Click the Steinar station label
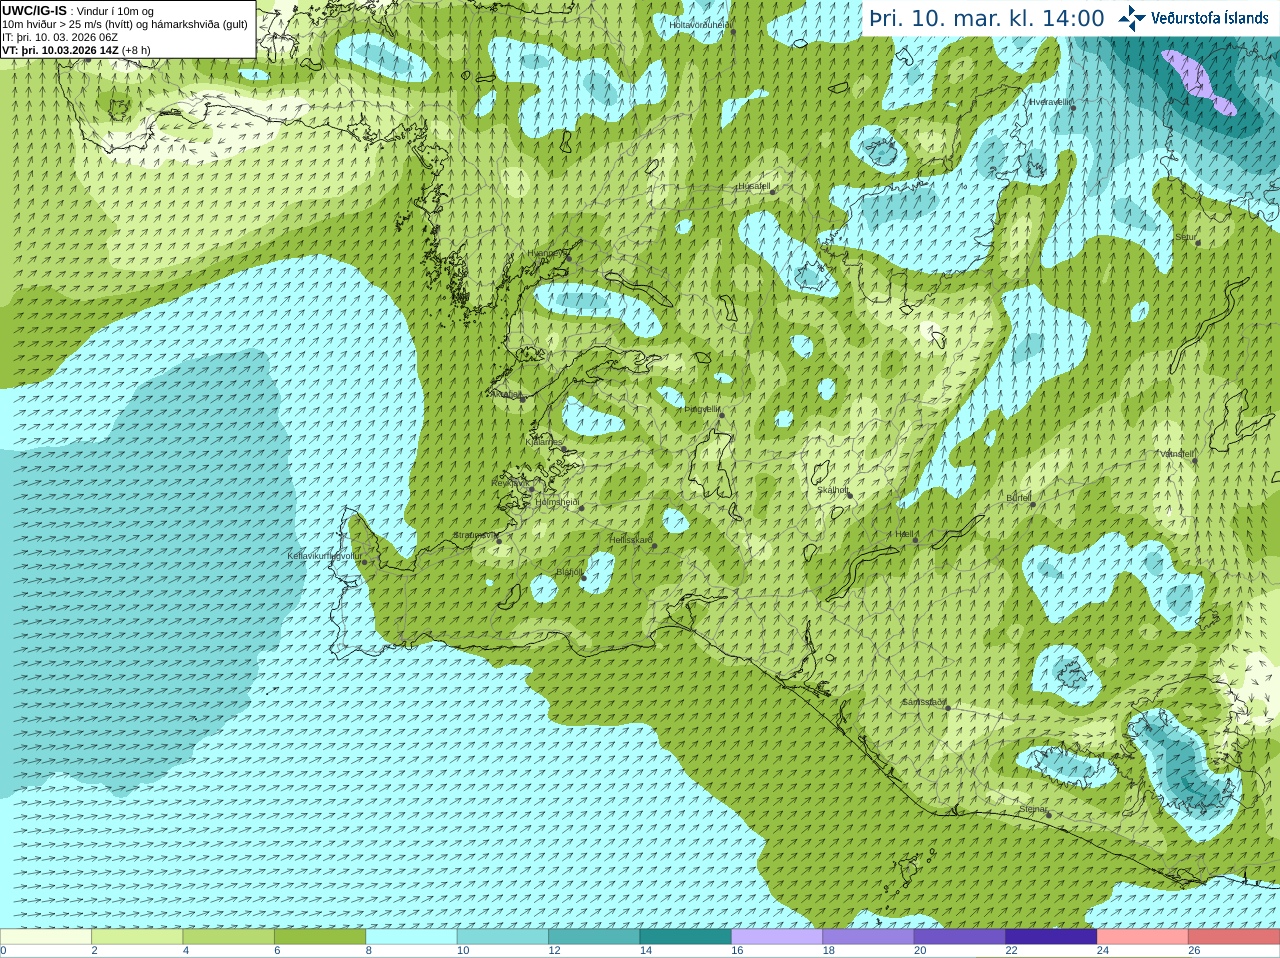 (x=1033, y=809)
